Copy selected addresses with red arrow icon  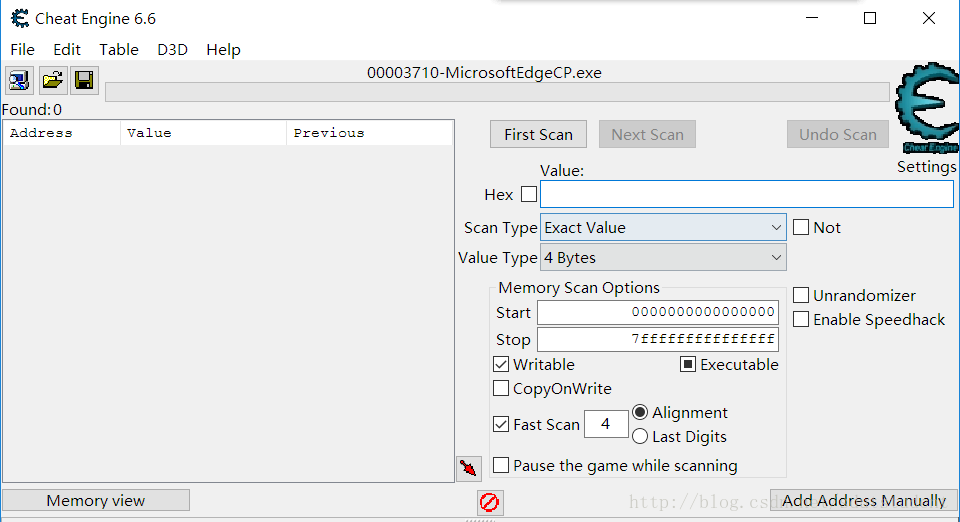[x=468, y=469]
